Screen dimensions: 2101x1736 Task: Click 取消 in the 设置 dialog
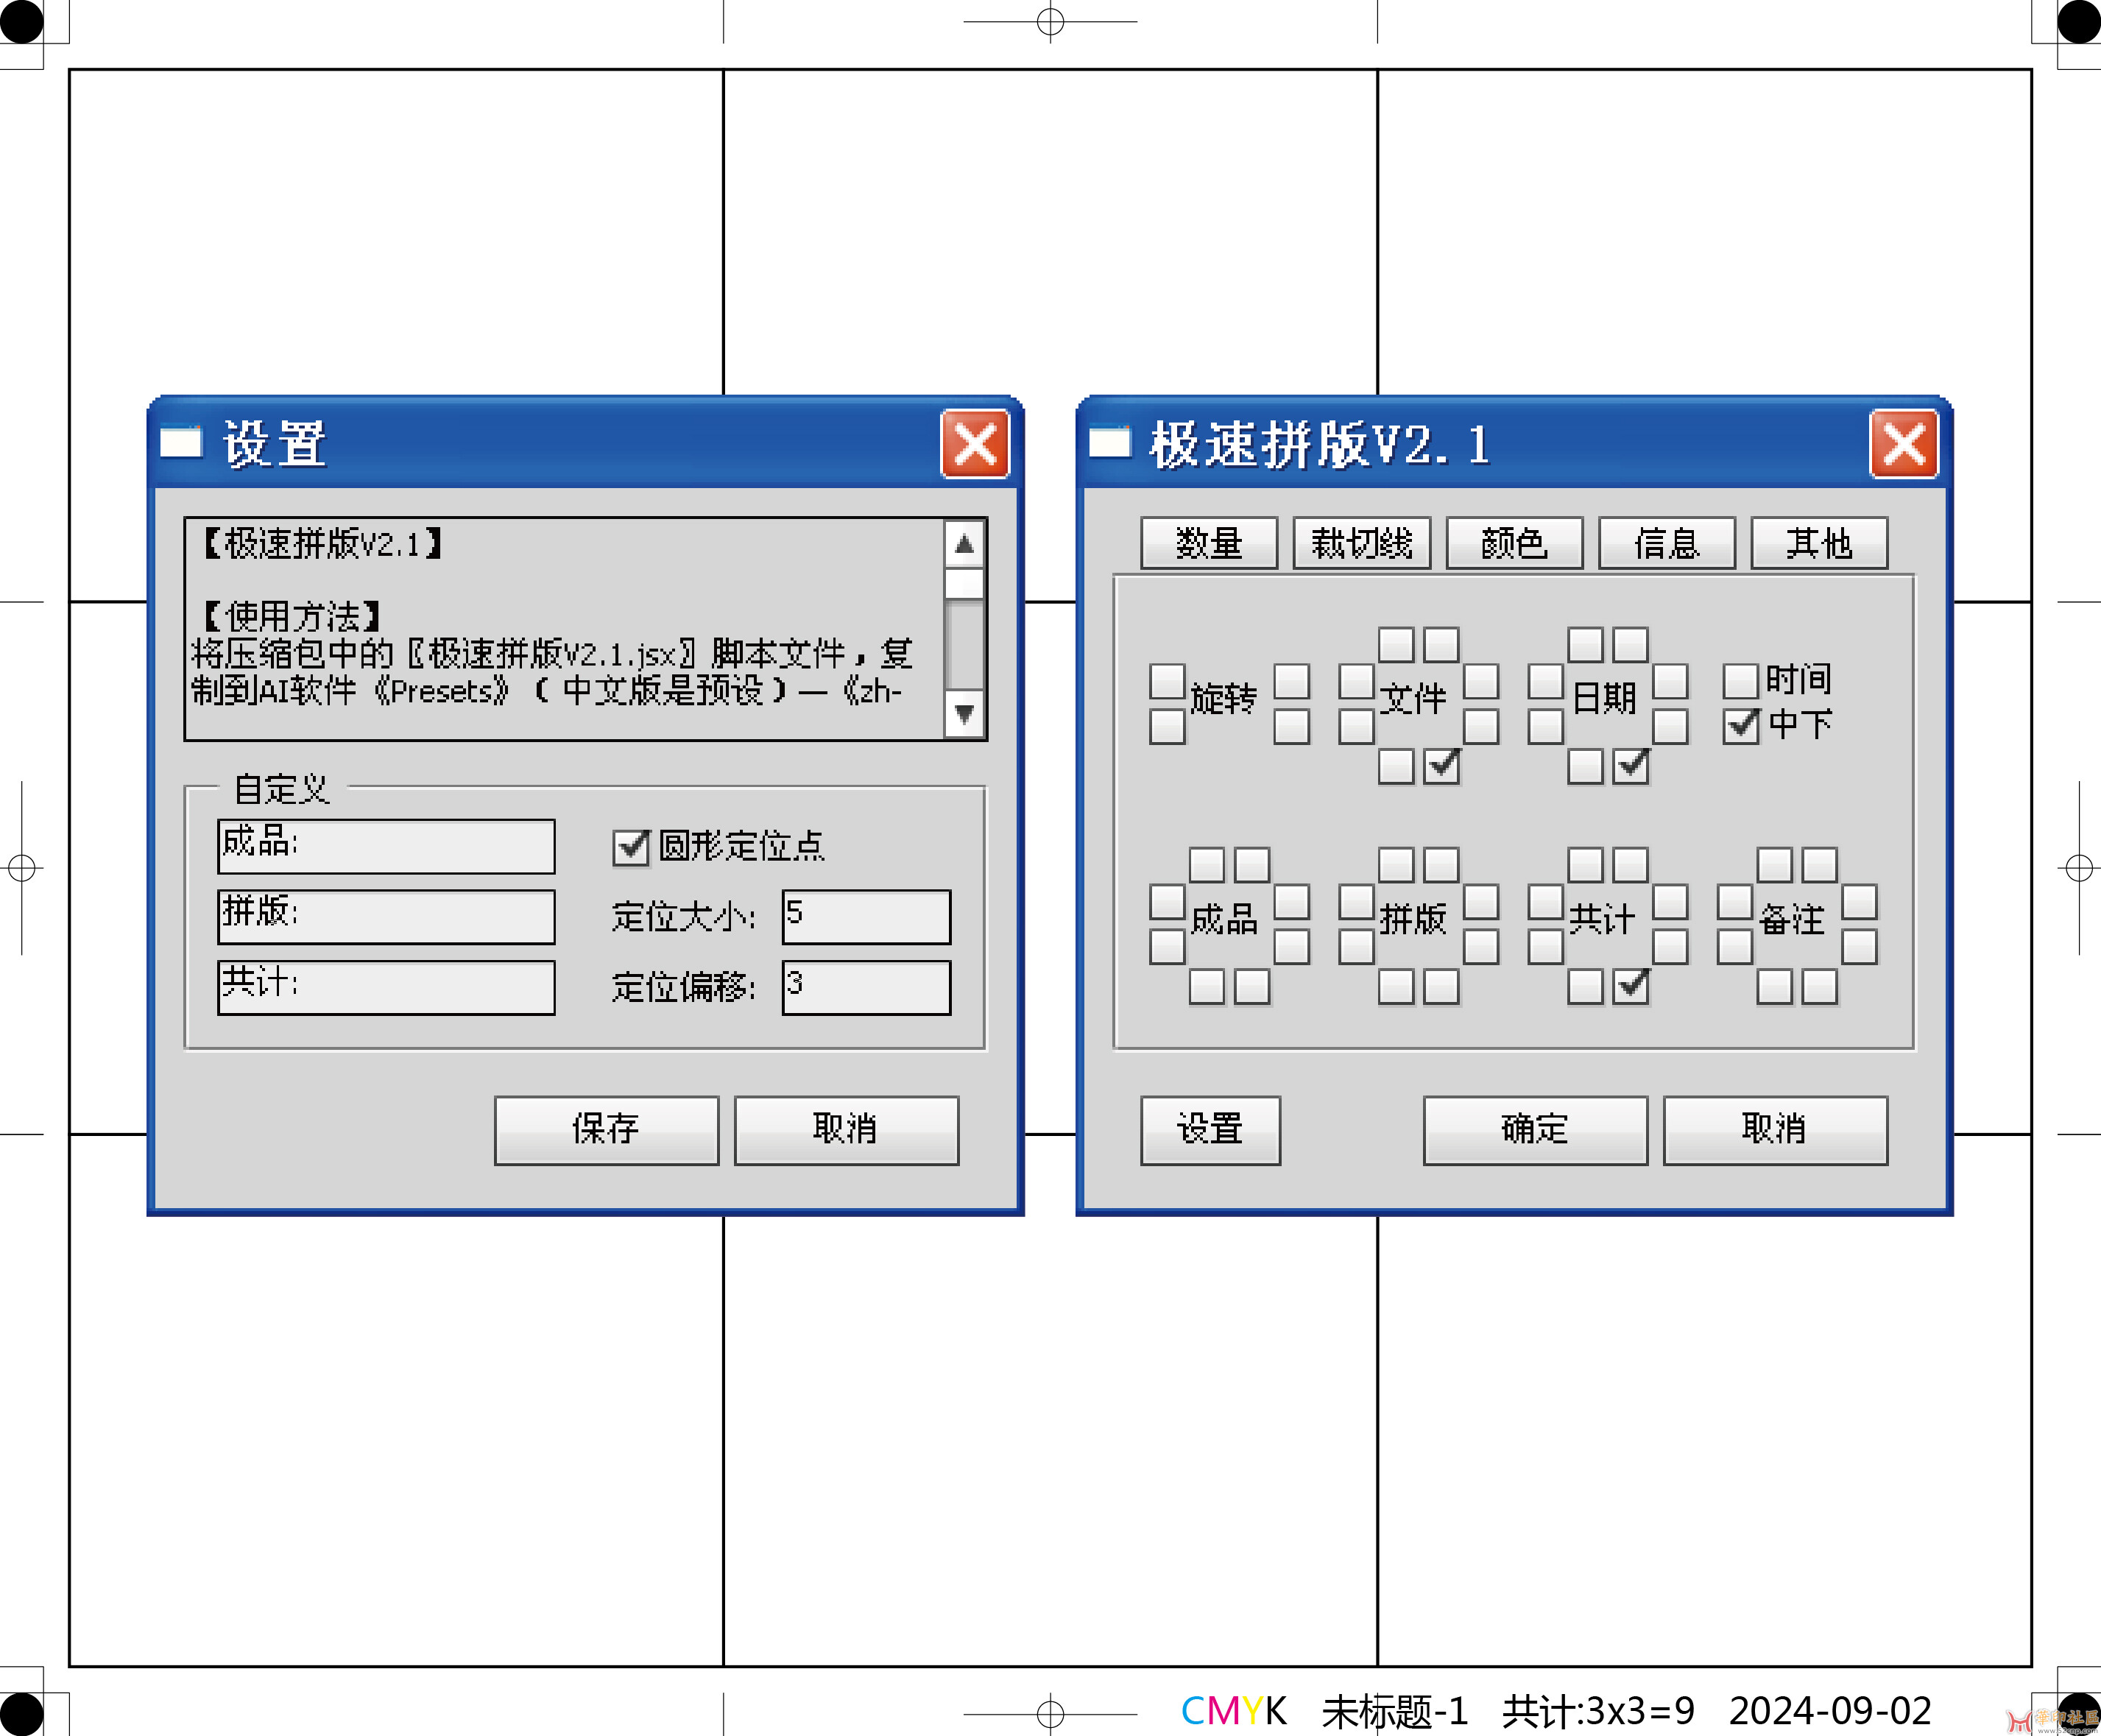click(x=846, y=1130)
